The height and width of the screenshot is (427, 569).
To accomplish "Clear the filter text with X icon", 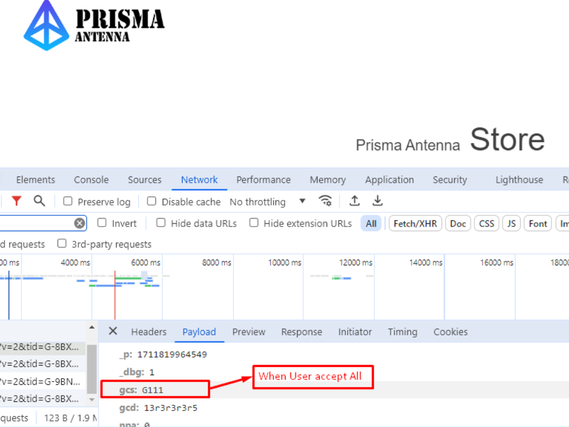I will click(79, 223).
